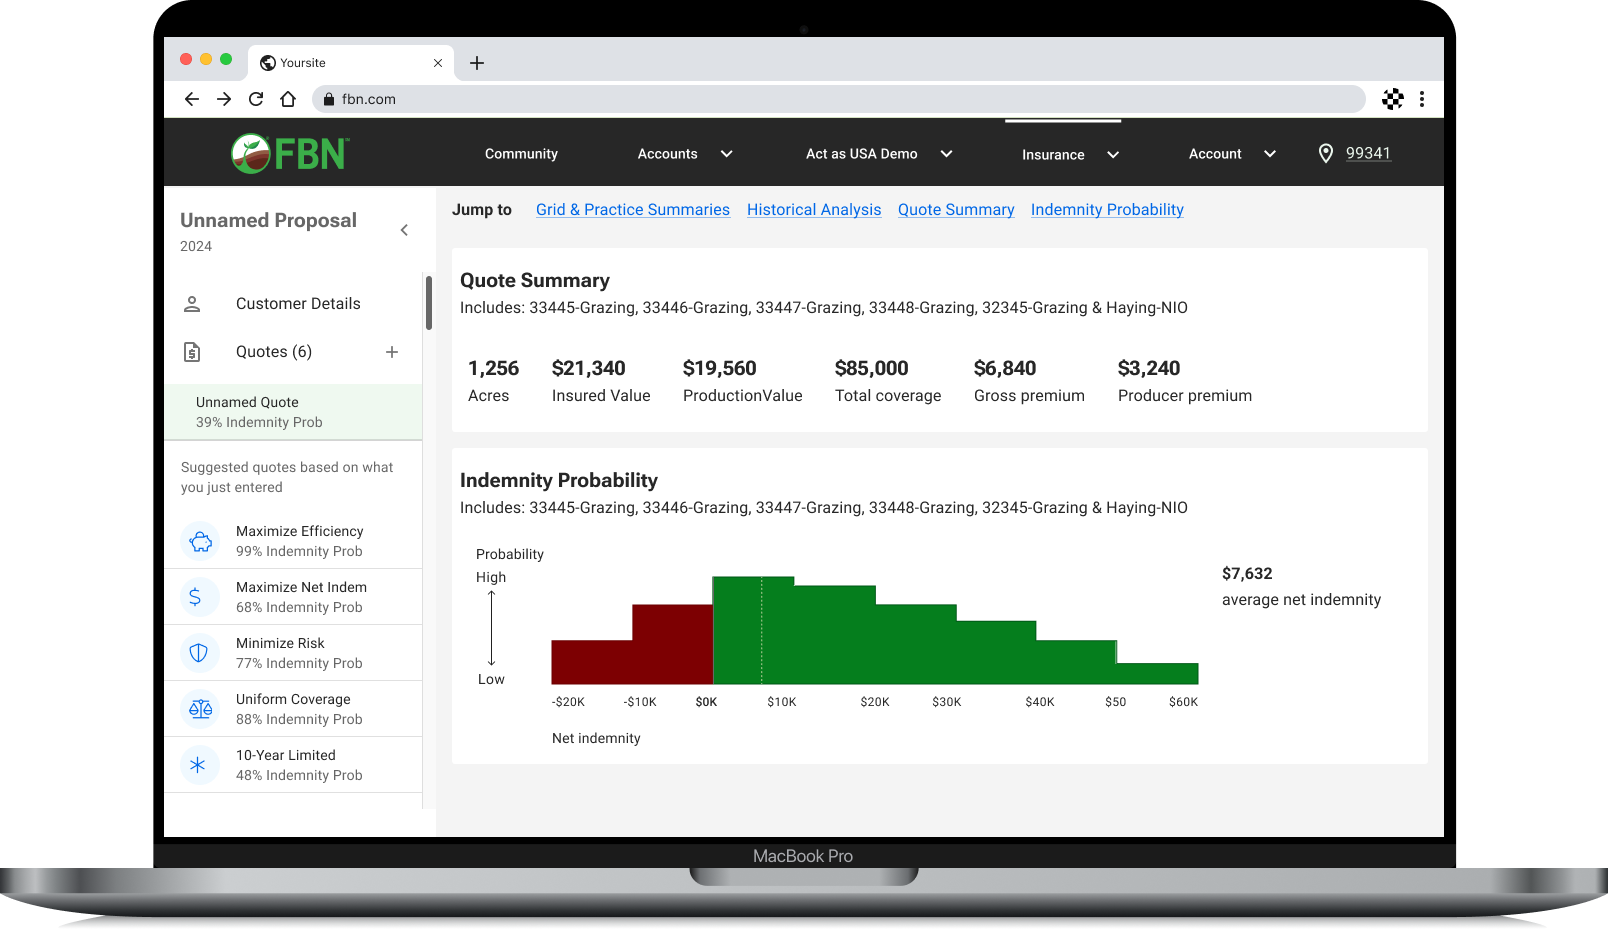Jump to Grid & Practice Summaries
Screen dimensions: 1608x929
pyautogui.click(x=633, y=210)
